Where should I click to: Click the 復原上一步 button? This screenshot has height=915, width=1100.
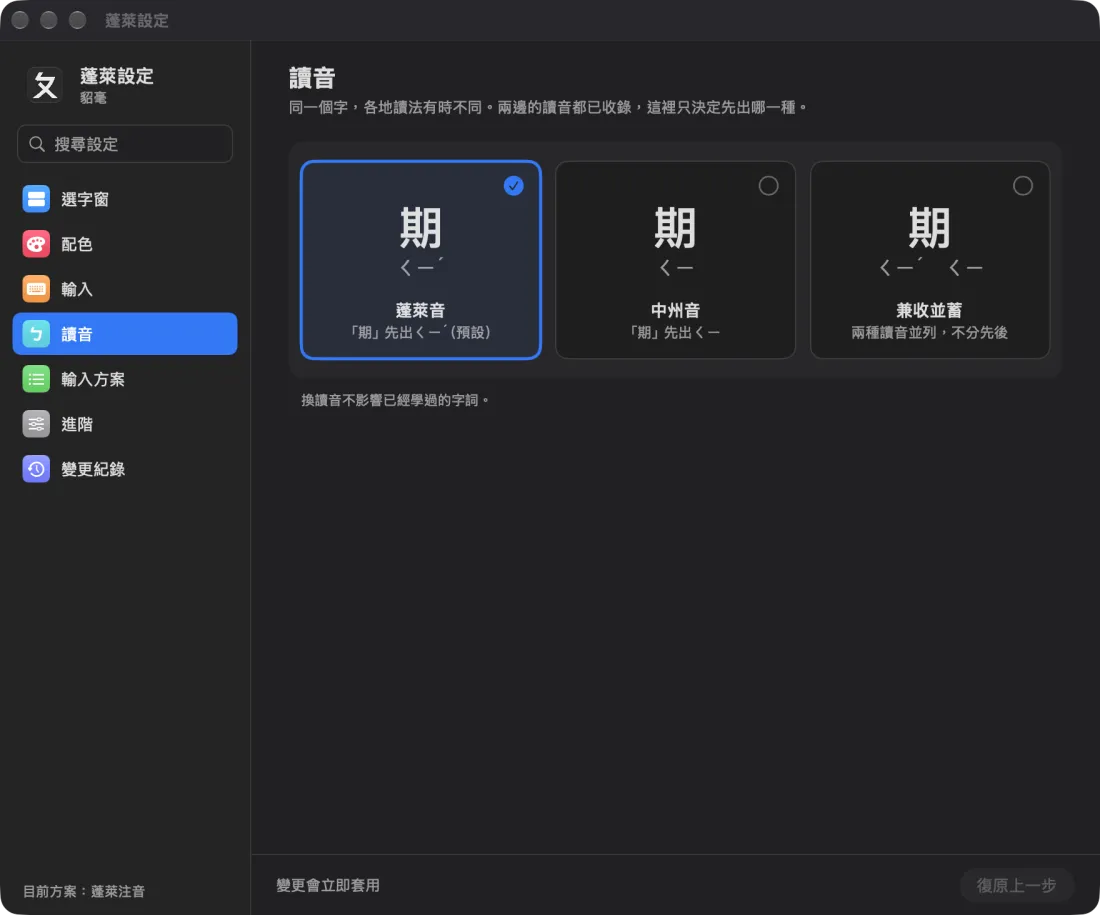tap(1017, 886)
